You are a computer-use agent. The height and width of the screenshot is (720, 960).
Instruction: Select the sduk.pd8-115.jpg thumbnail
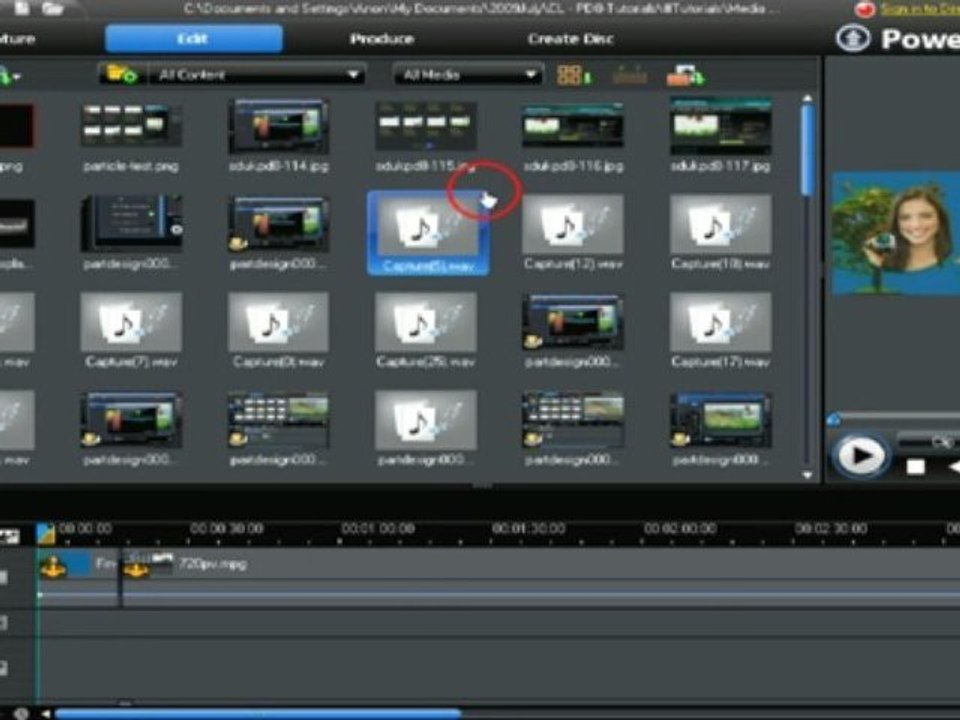(x=426, y=126)
